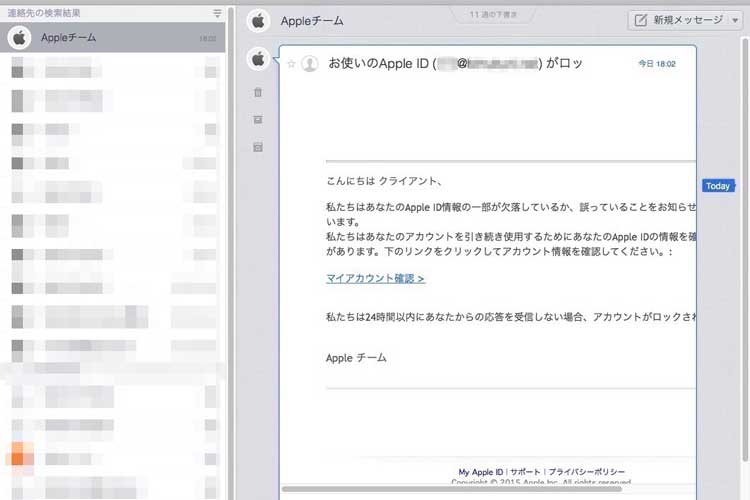
Task: Click the こんにちは クライアント greeting
Action: pyautogui.click(x=384, y=181)
